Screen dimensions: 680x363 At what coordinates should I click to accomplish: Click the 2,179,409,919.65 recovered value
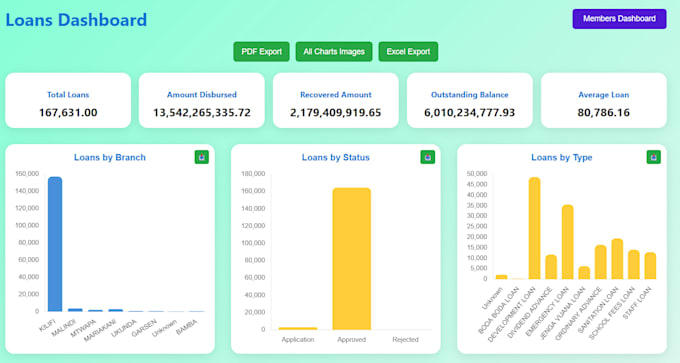click(336, 113)
